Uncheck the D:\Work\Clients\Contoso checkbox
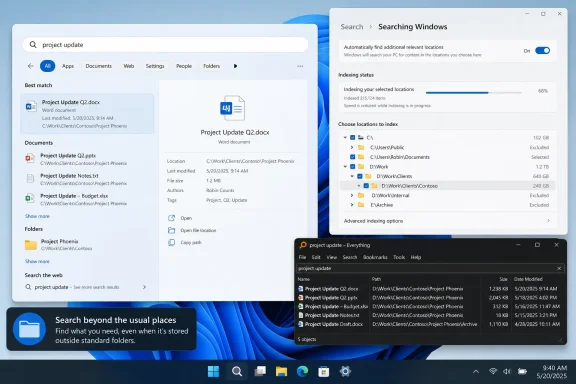The width and height of the screenshot is (576, 384). pyautogui.click(x=366, y=186)
